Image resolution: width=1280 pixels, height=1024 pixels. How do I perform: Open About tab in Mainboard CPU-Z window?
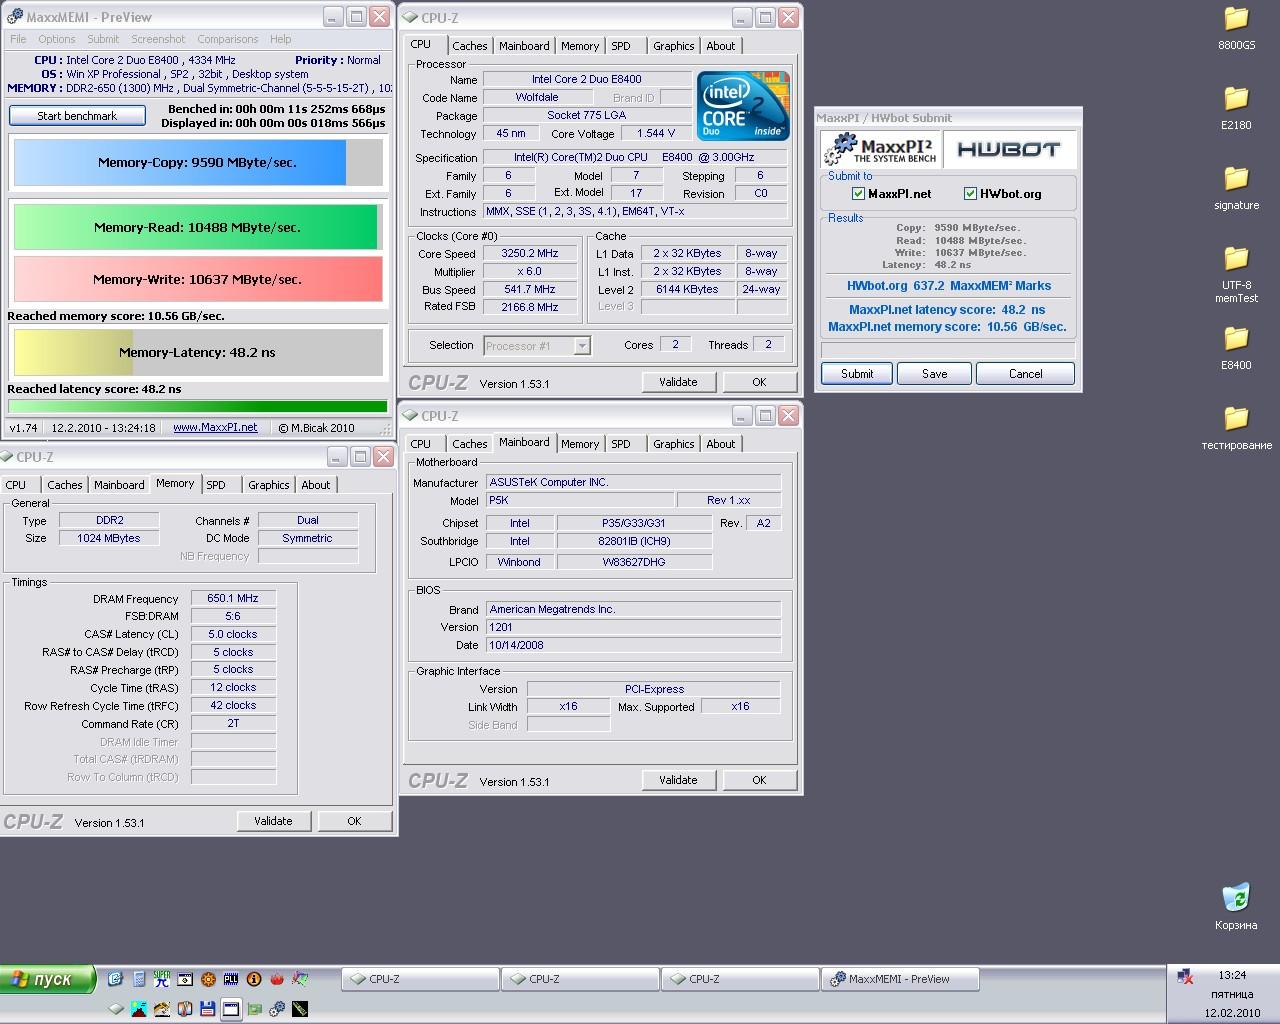(720, 444)
